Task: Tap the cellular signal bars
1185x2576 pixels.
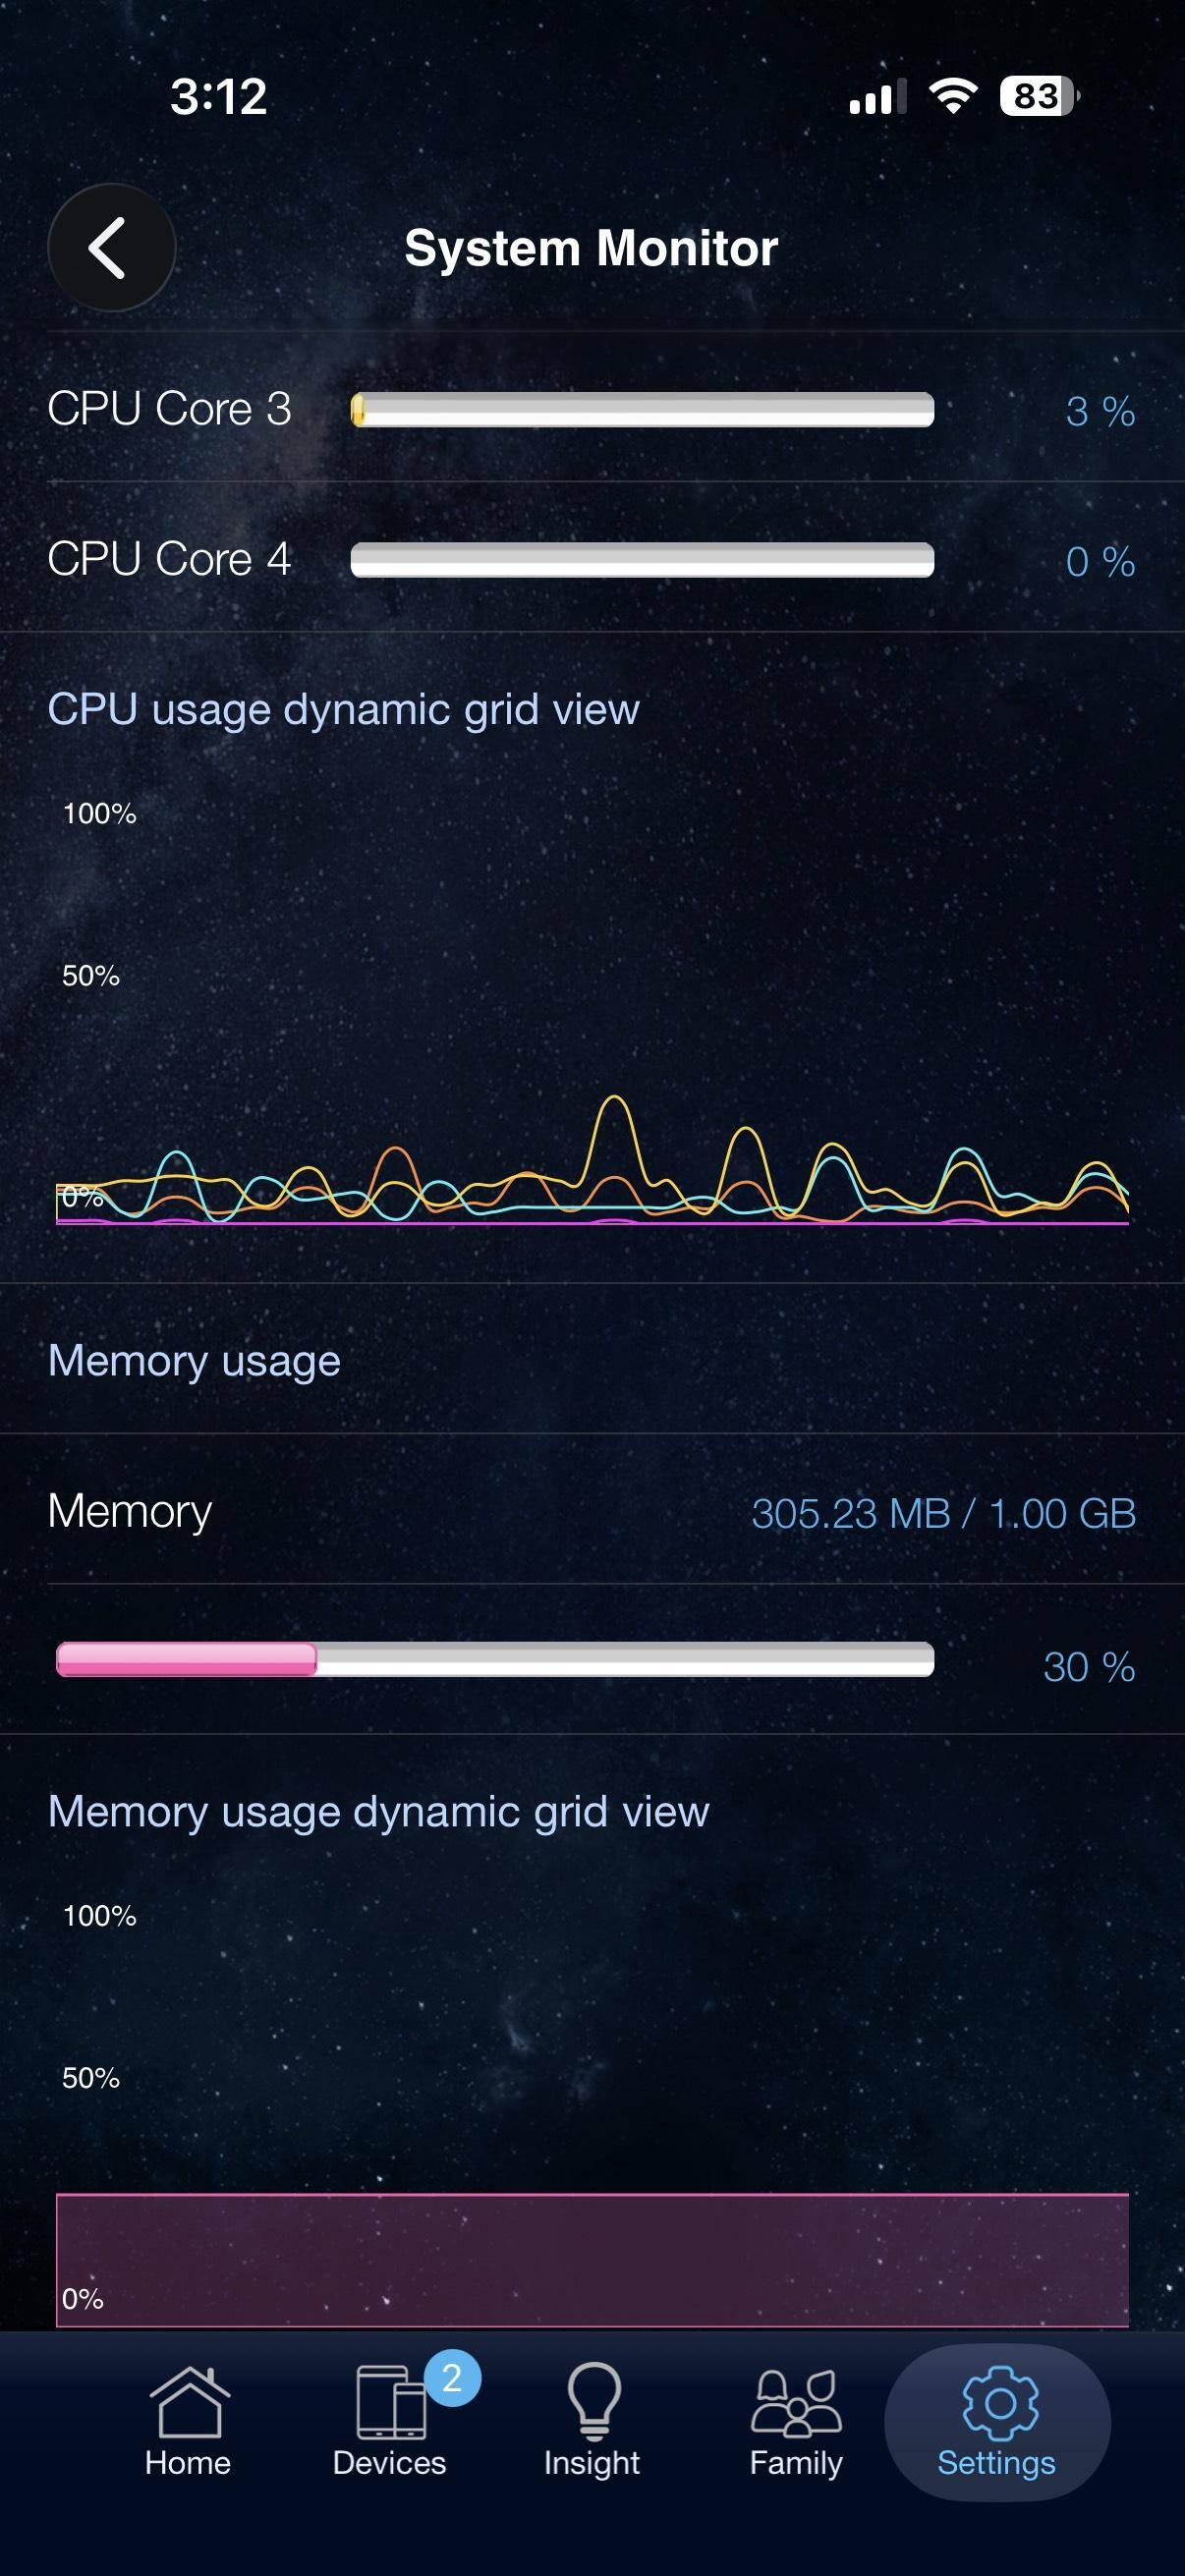Action: tap(878, 96)
